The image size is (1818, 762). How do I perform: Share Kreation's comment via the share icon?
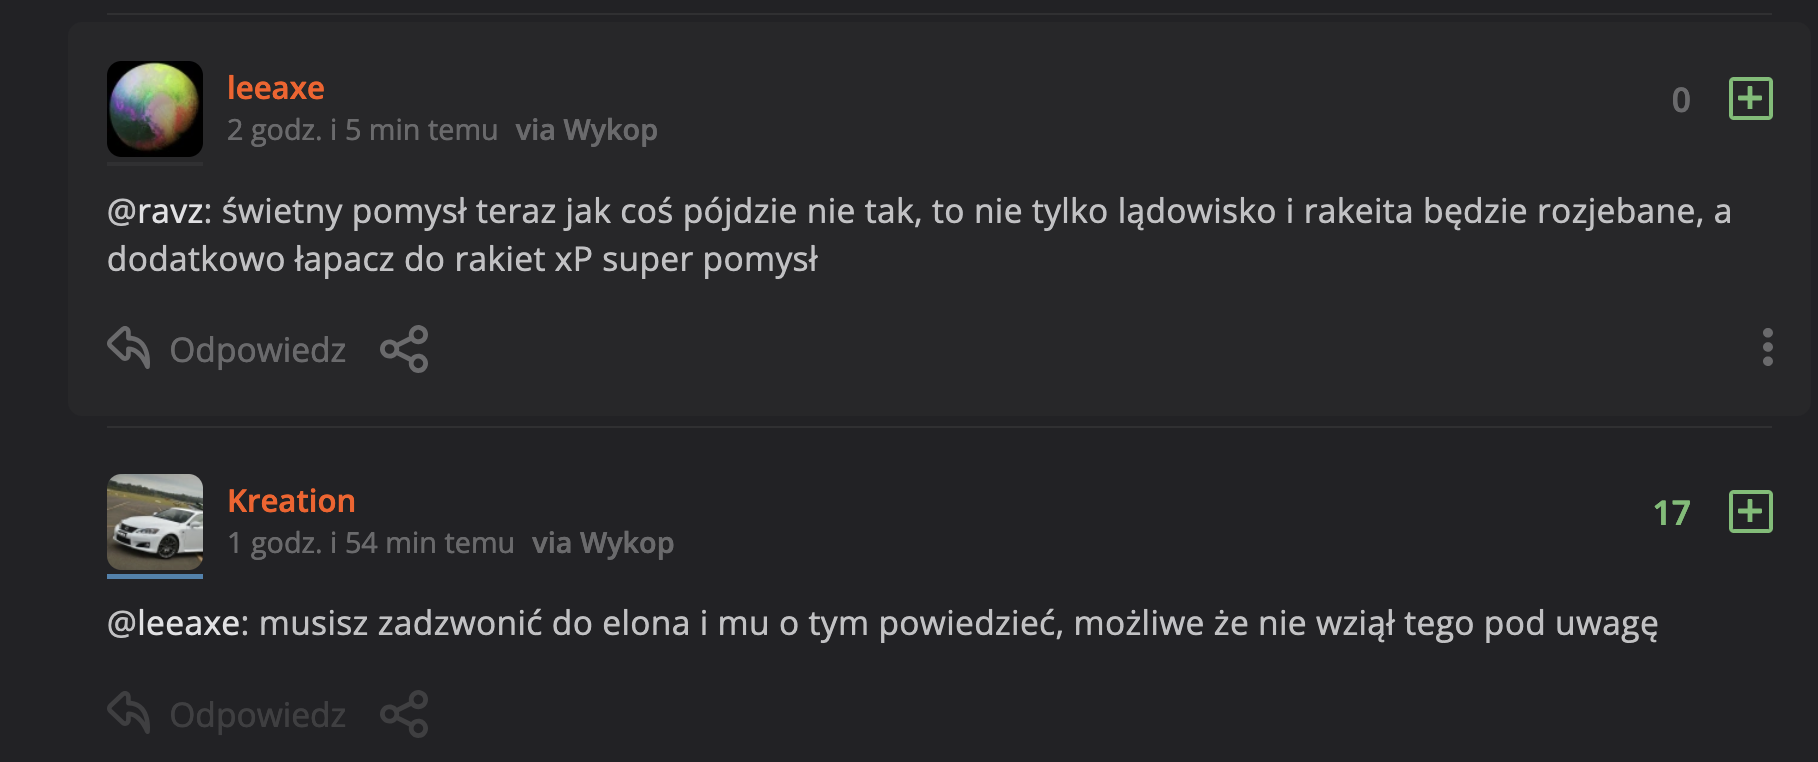404,714
